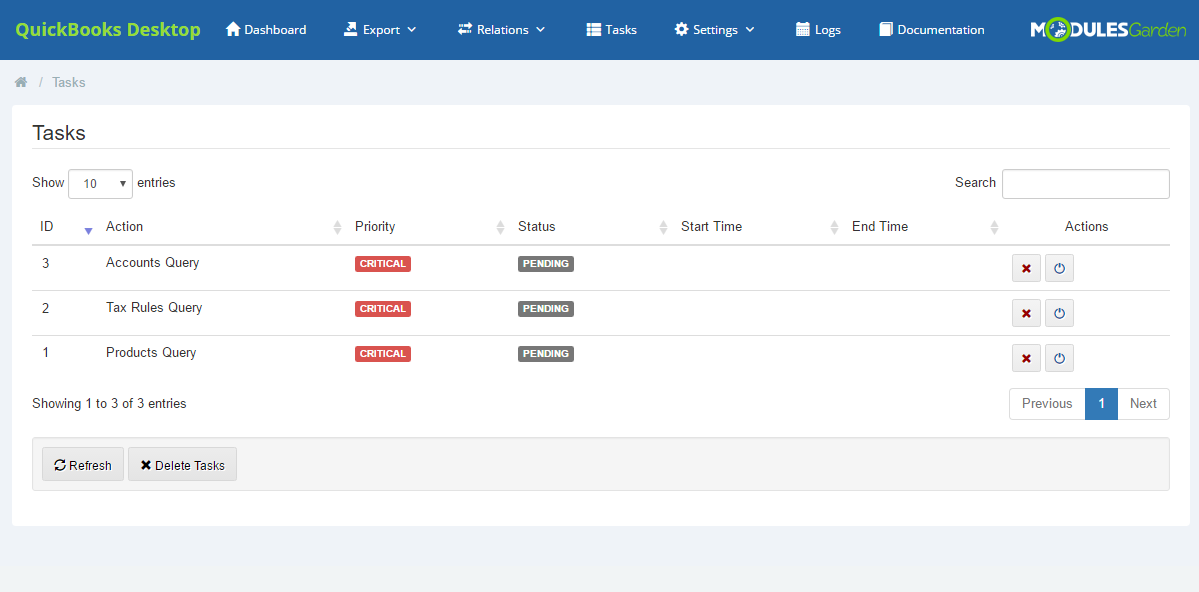
Task: Click the QuickBooks Desktop title link
Action: click(108, 30)
